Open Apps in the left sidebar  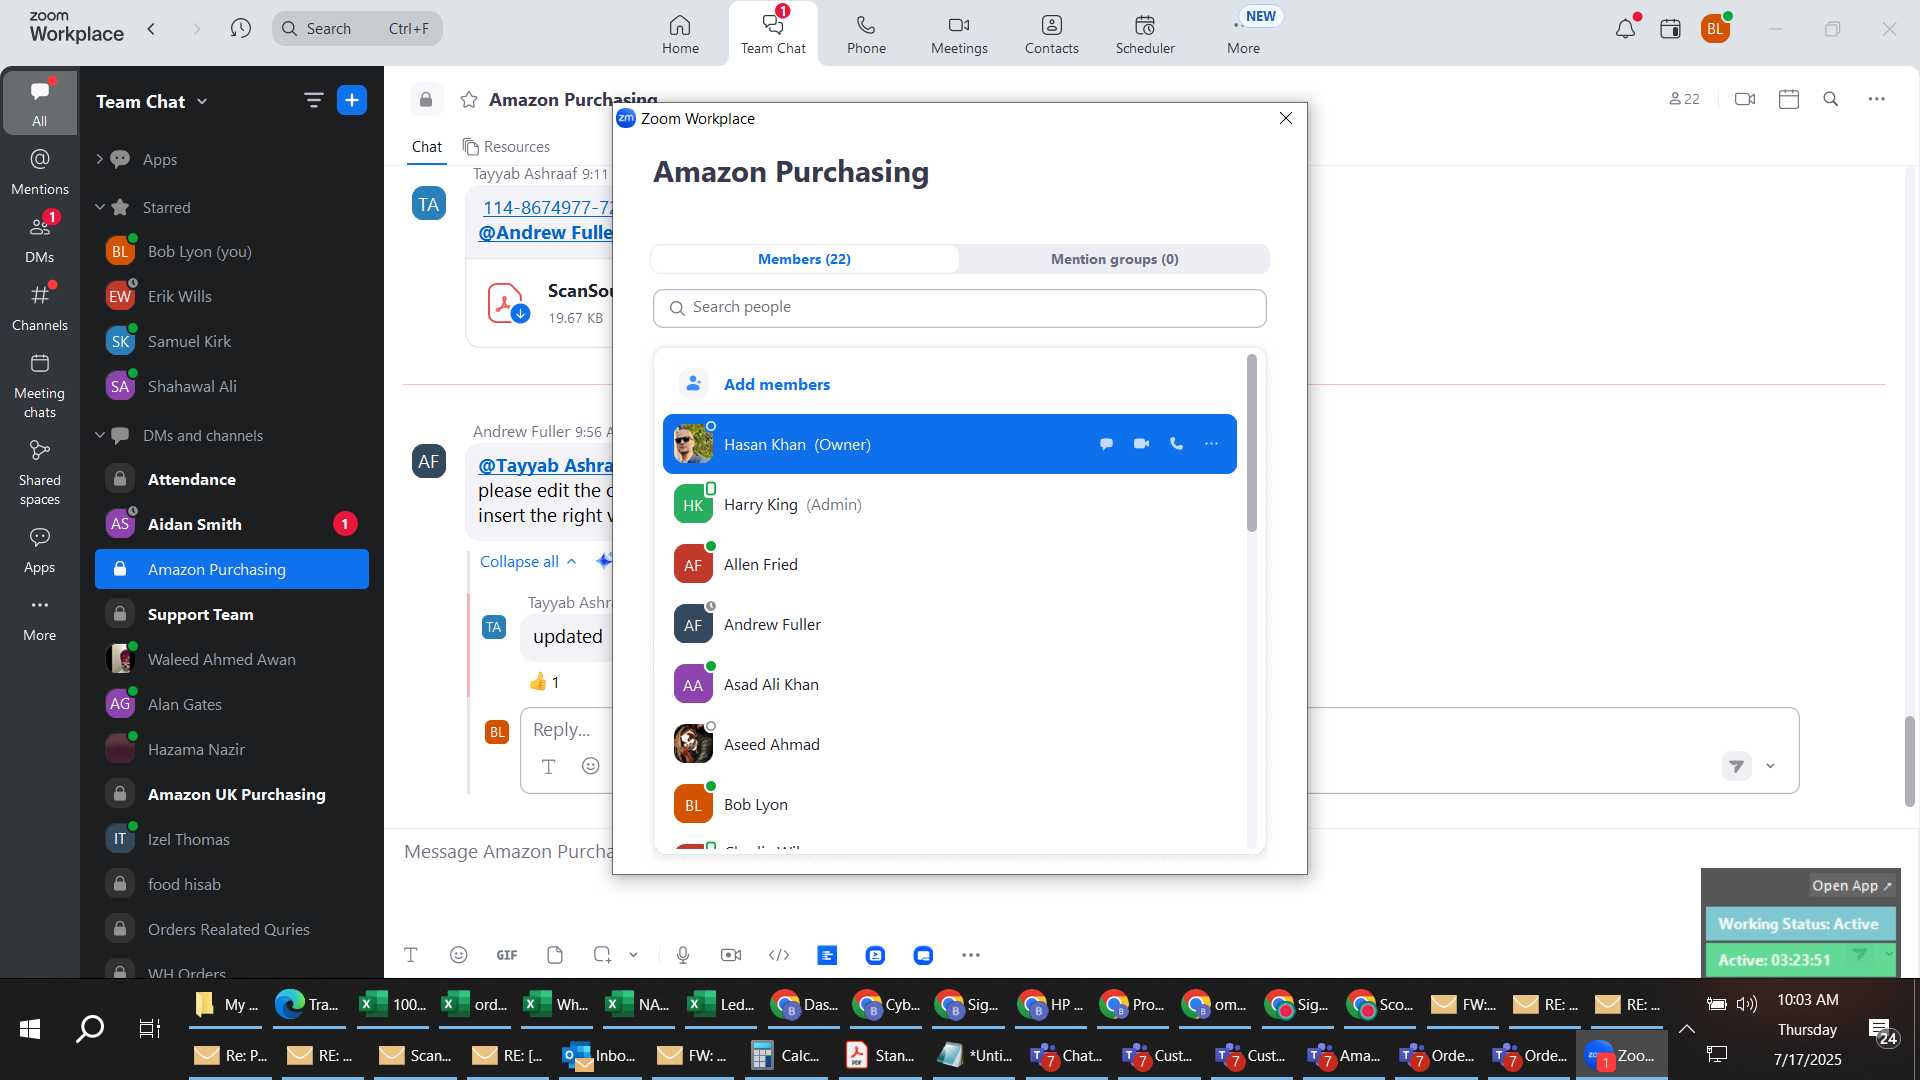click(x=39, y=549)
